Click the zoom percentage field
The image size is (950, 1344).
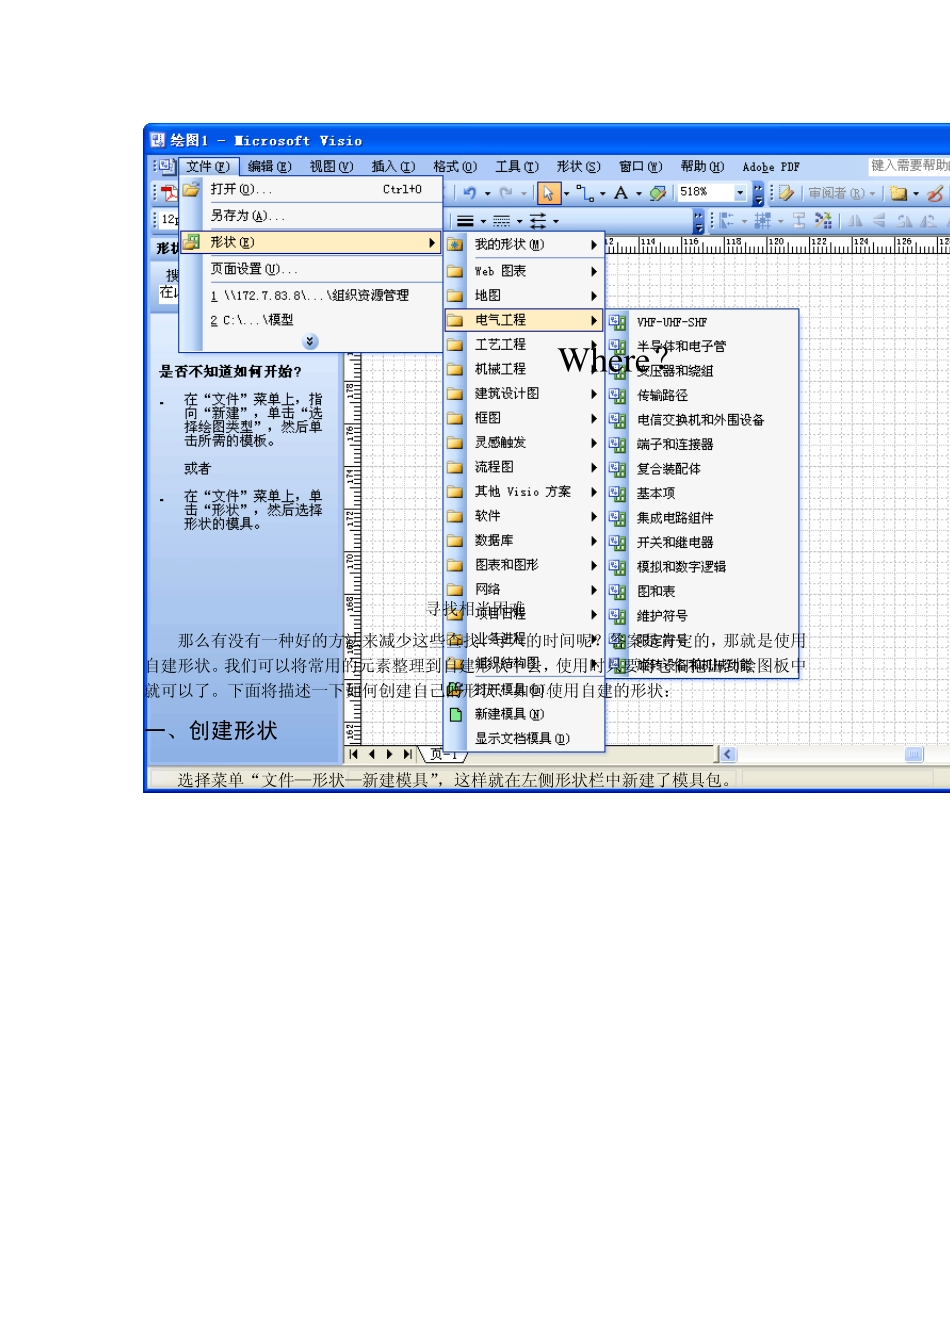coord(705,192)
